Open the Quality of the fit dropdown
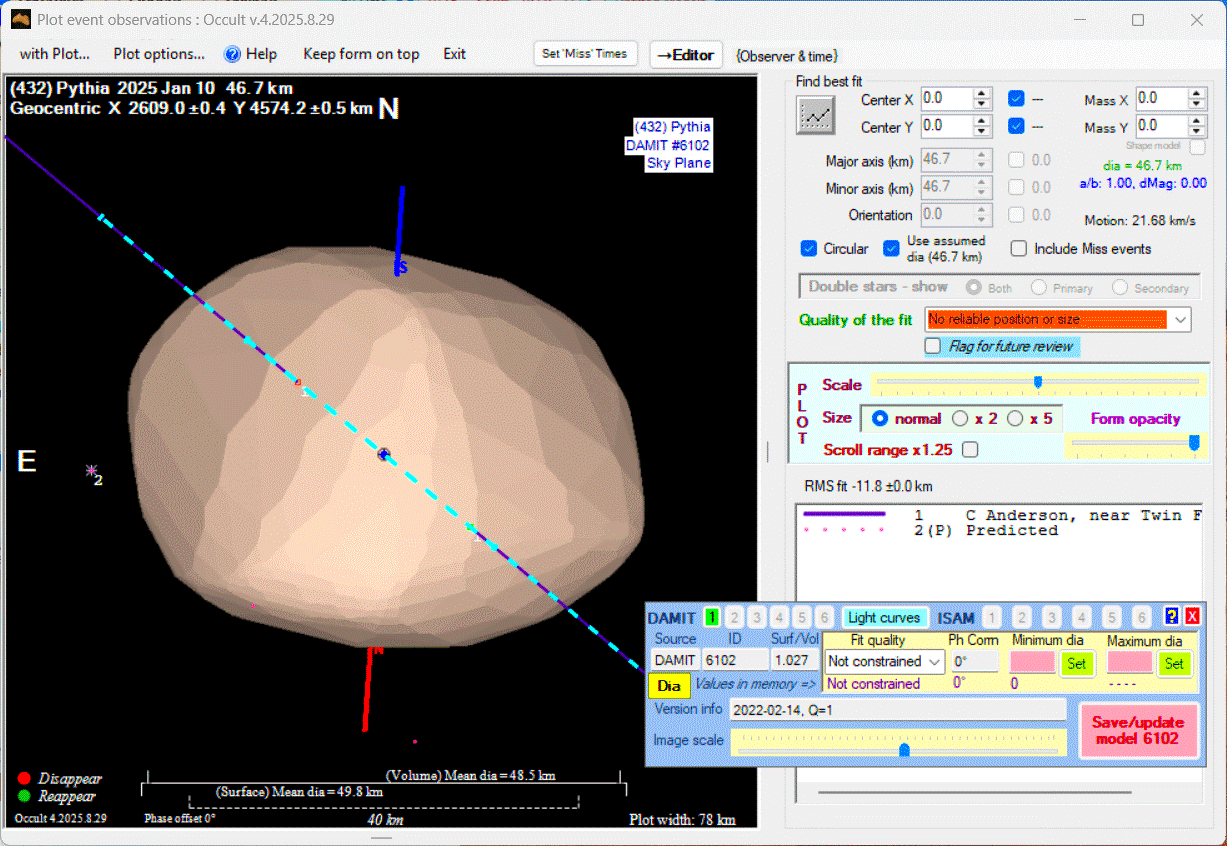This screenshot has width=1227, height=846. coord(1180,319)
